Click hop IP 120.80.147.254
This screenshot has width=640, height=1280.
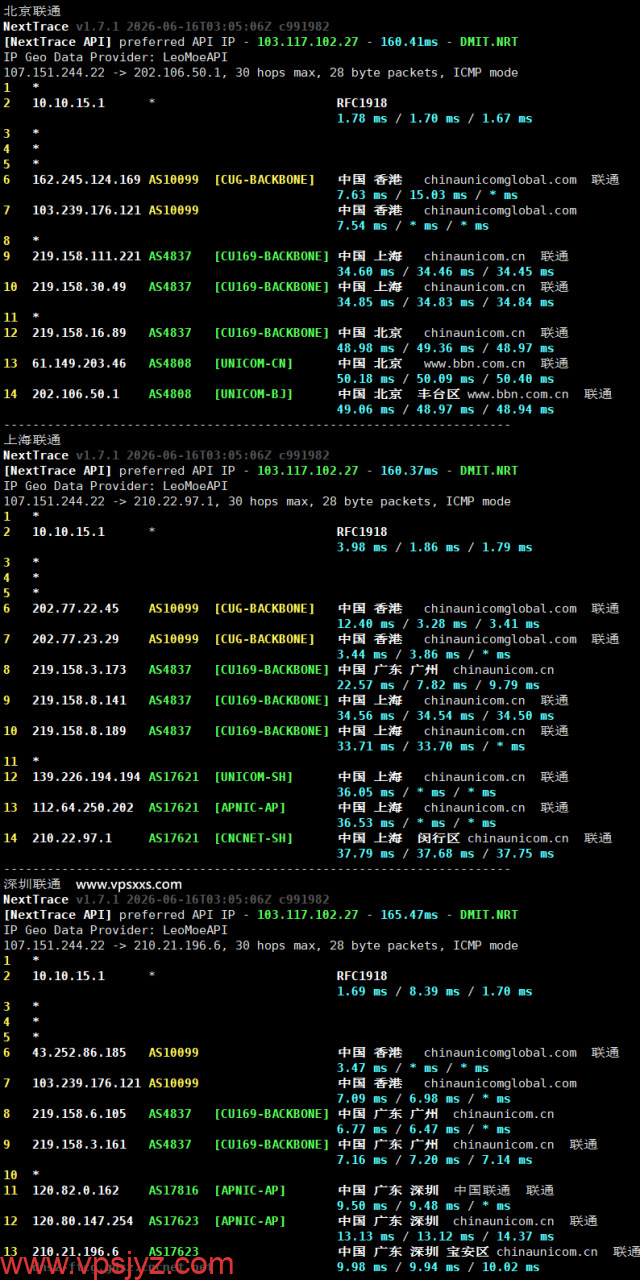pos(83,1221)
